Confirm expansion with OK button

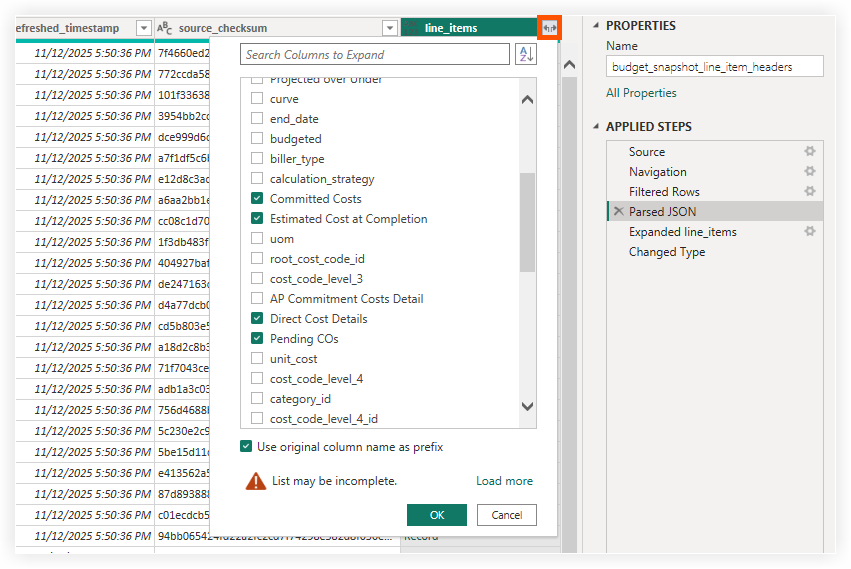437,515
